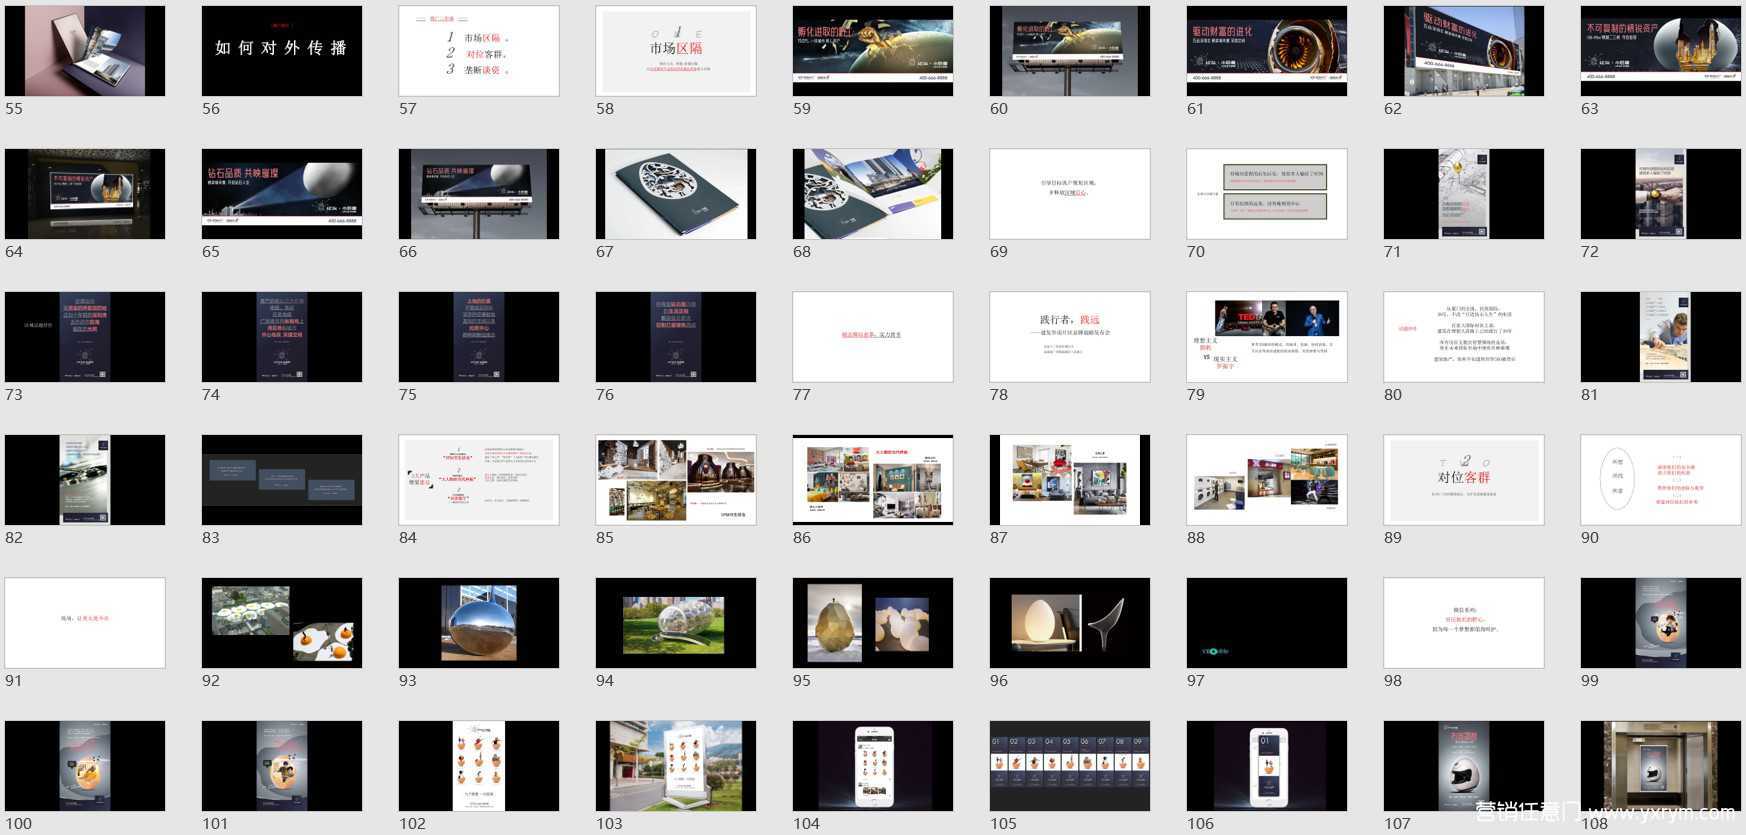
Task: Select slide 76 thumbnail
Action: [676, 337]
